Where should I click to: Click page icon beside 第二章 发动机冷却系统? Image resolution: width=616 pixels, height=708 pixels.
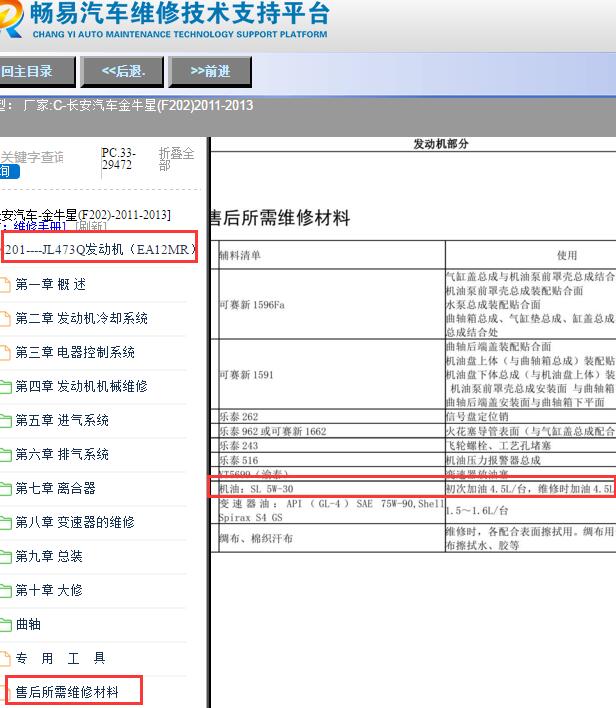click(x=5, y=319)
